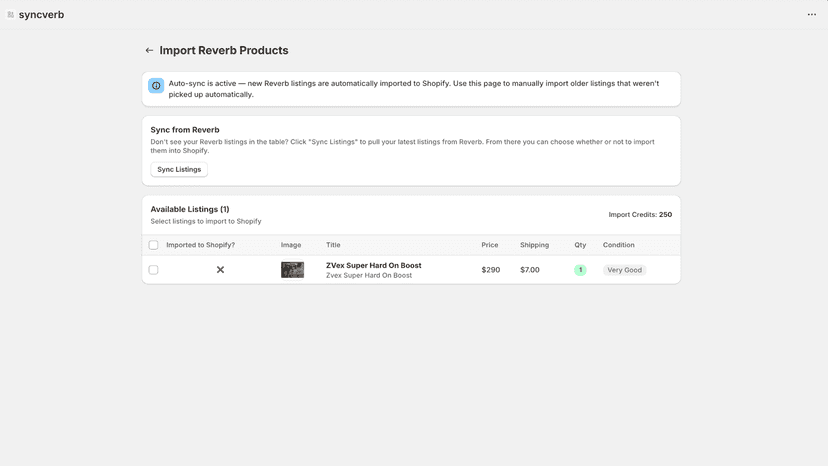Select the ZVex Super Hard On Boost checkbox
This screenshot has width=828, height=466.
tap(153, 269)
